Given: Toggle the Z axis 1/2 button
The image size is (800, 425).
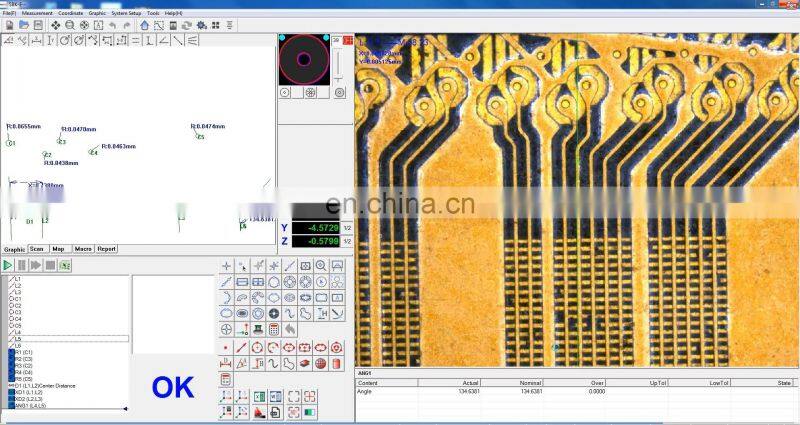Looking at the screenshot, I should 347,241.
